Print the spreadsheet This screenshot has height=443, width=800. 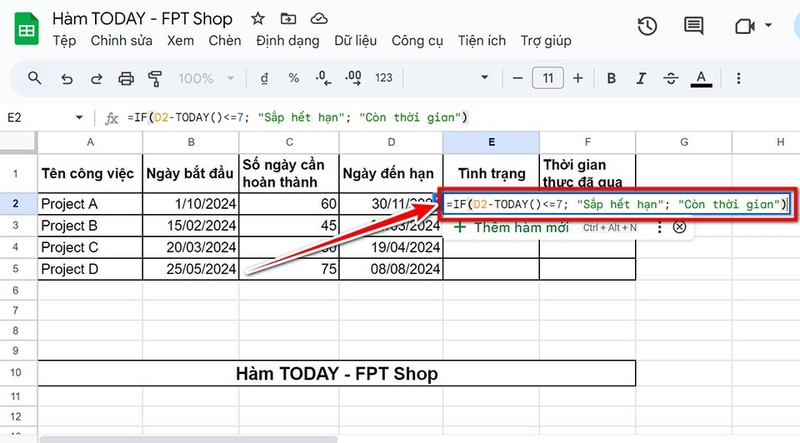[126, 79]
